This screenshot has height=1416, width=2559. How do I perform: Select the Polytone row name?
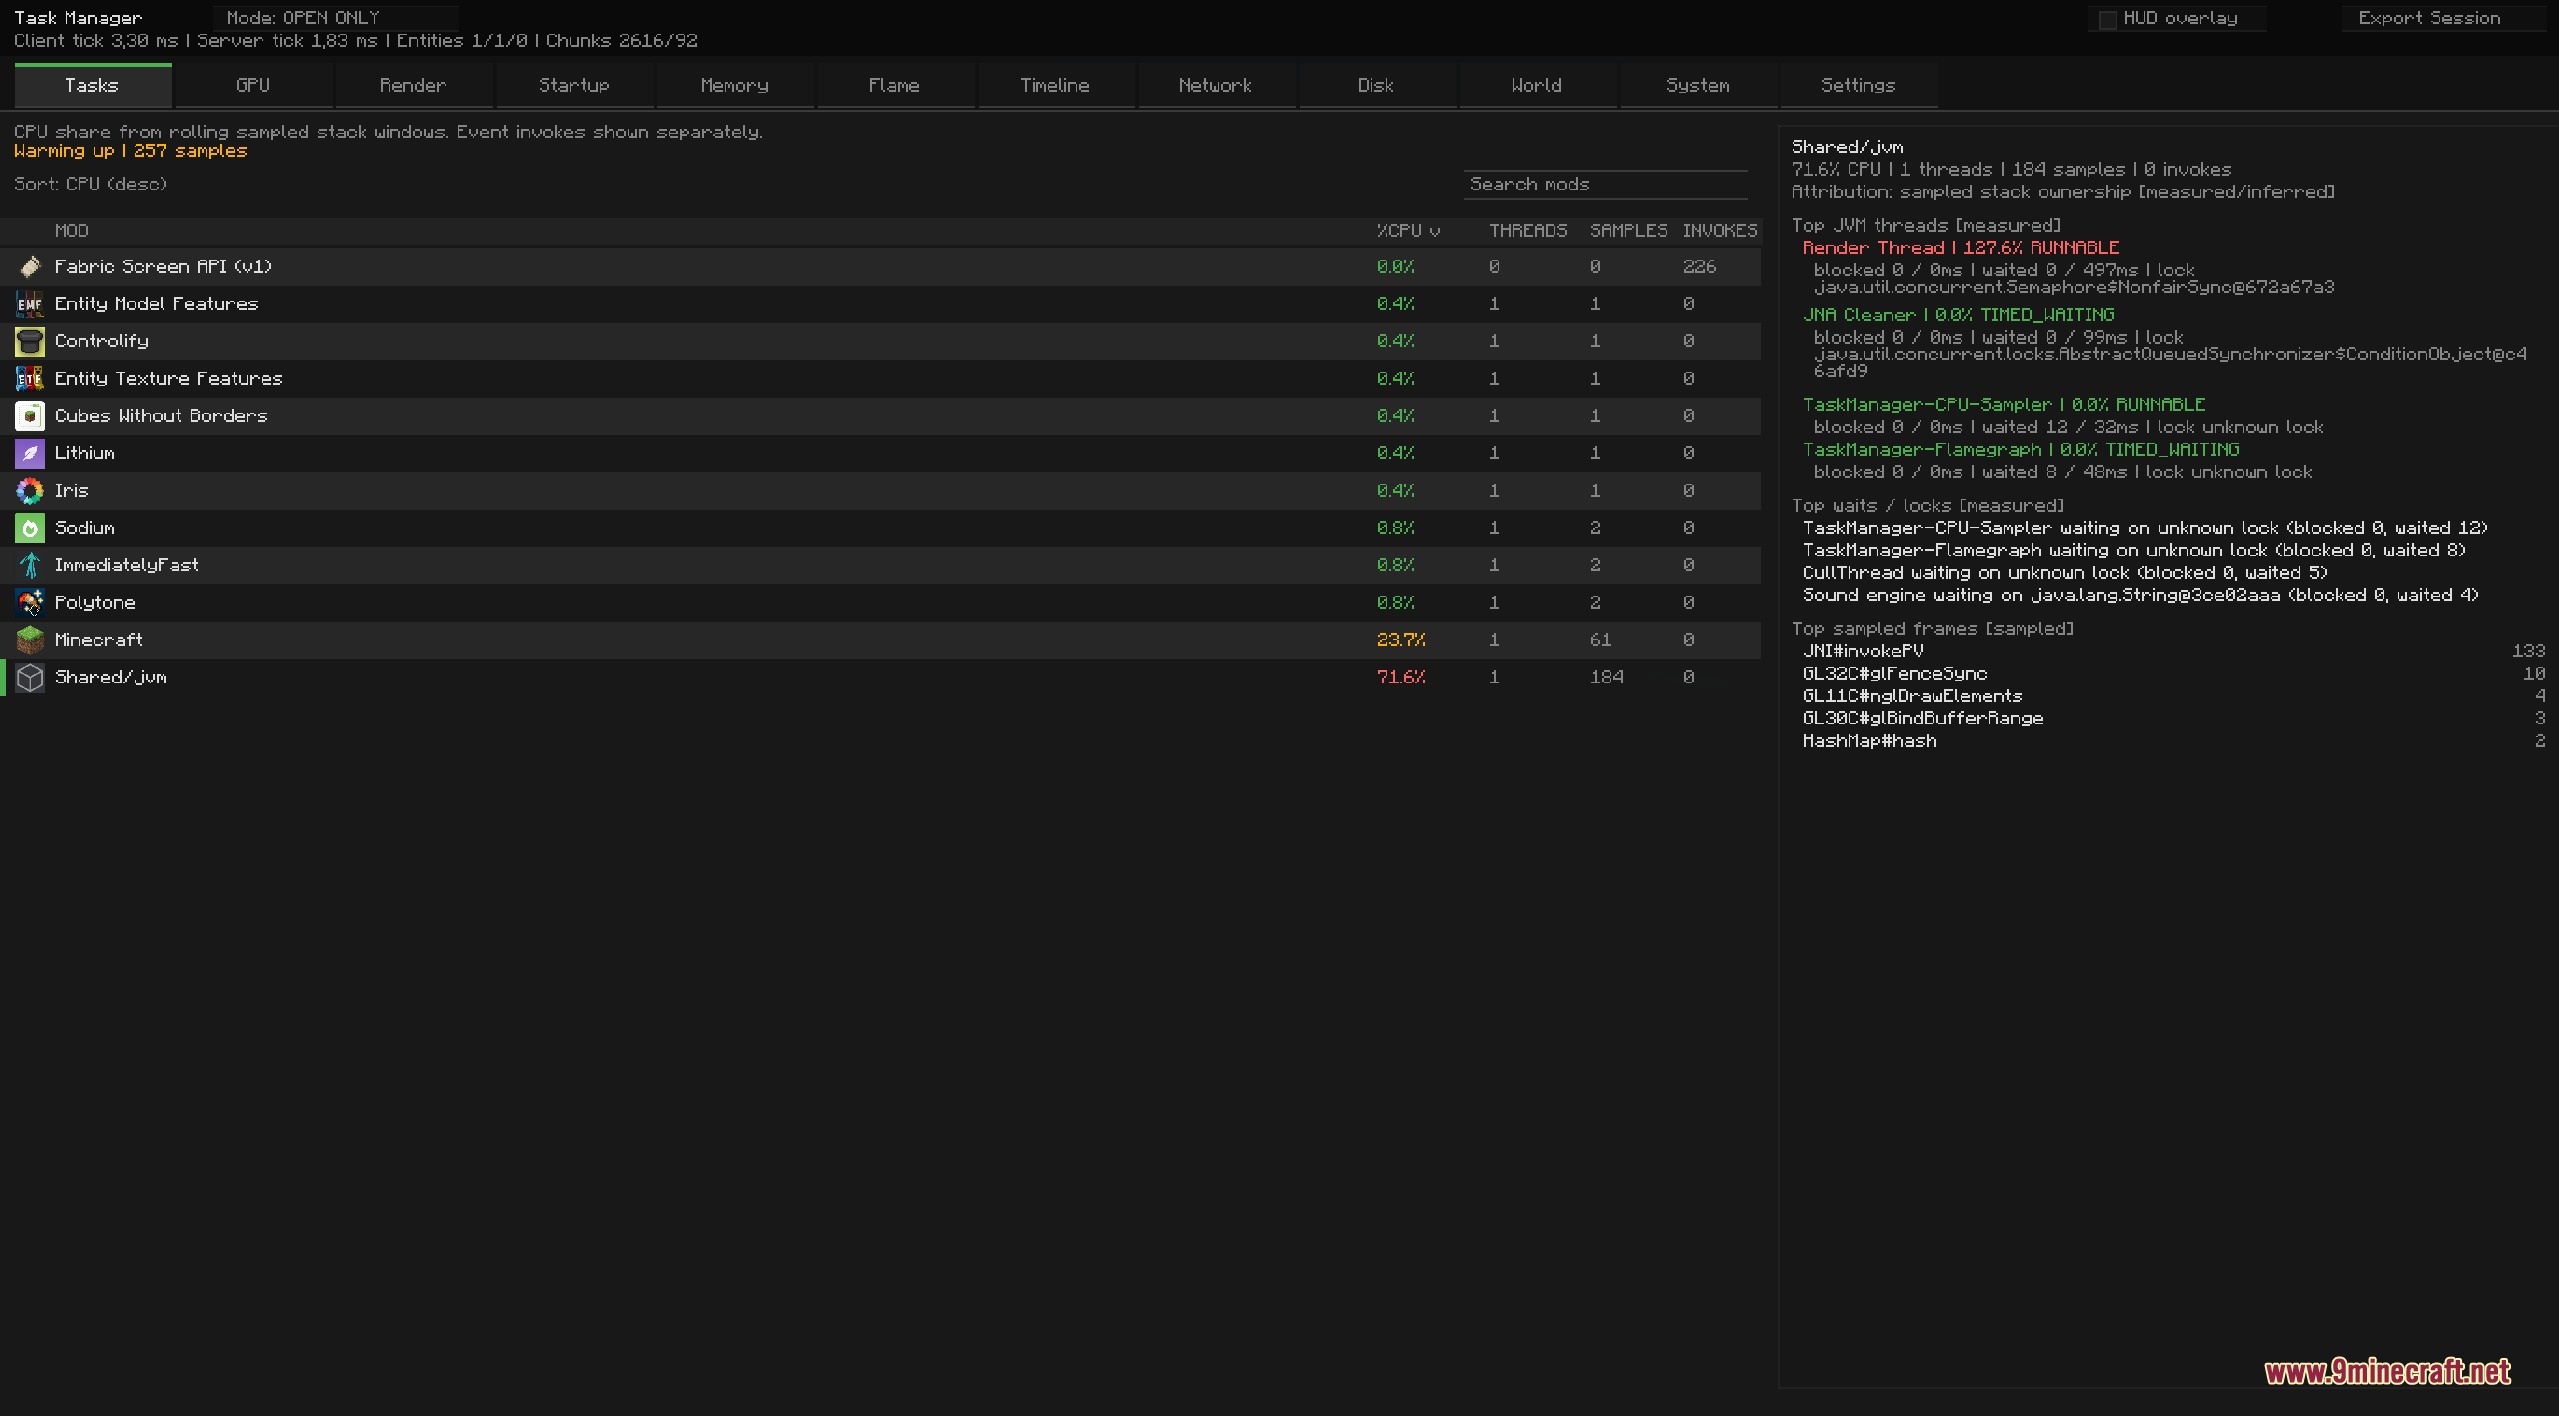(x=95, y=603)
